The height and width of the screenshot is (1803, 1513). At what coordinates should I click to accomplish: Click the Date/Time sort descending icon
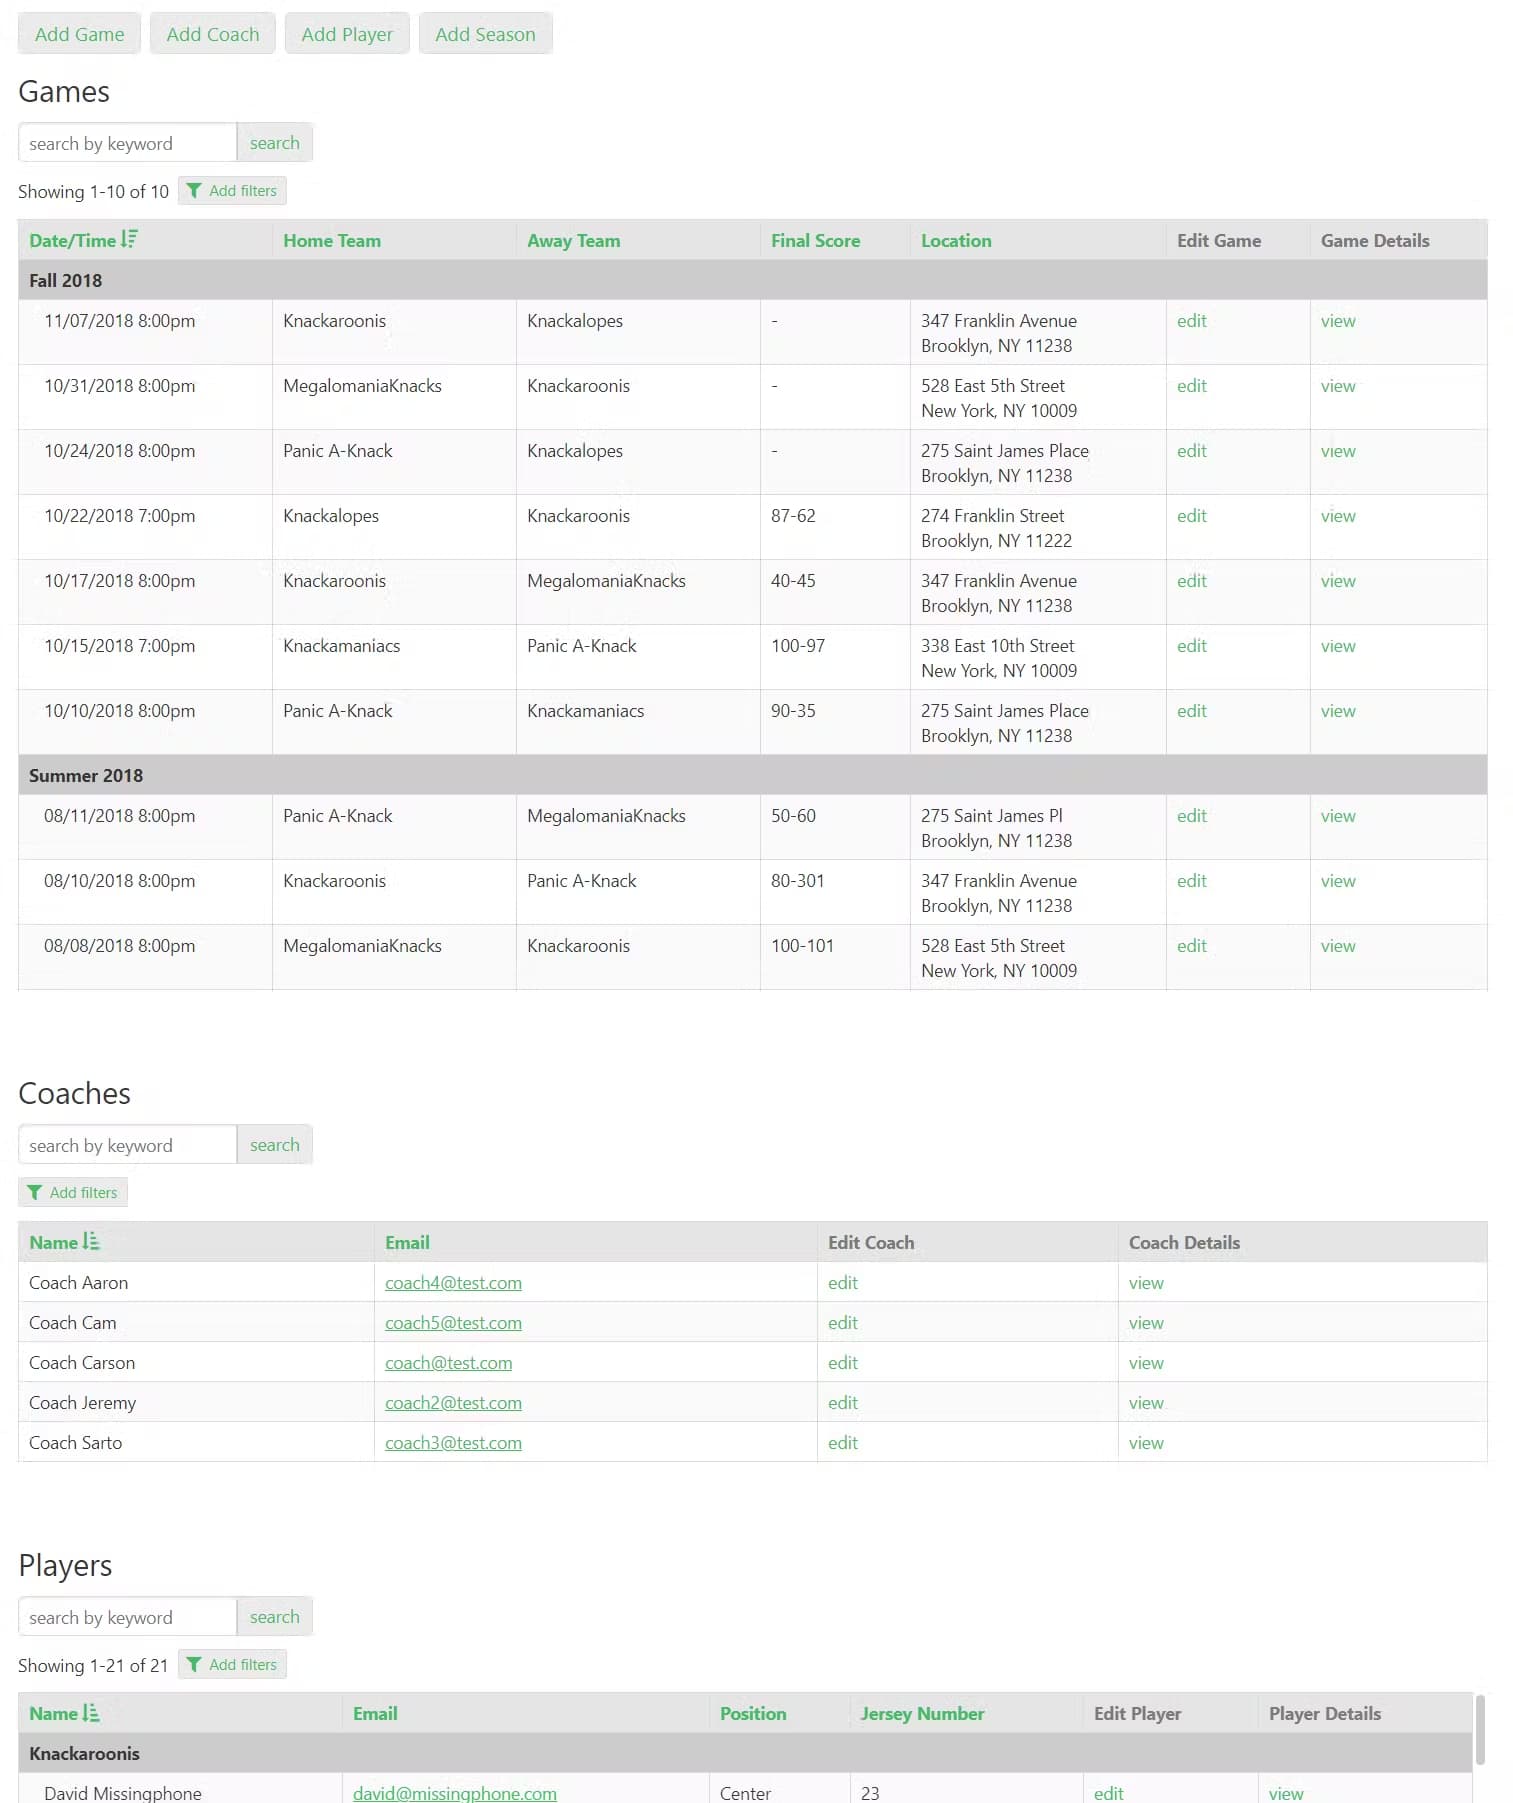(x=129, y=240)
